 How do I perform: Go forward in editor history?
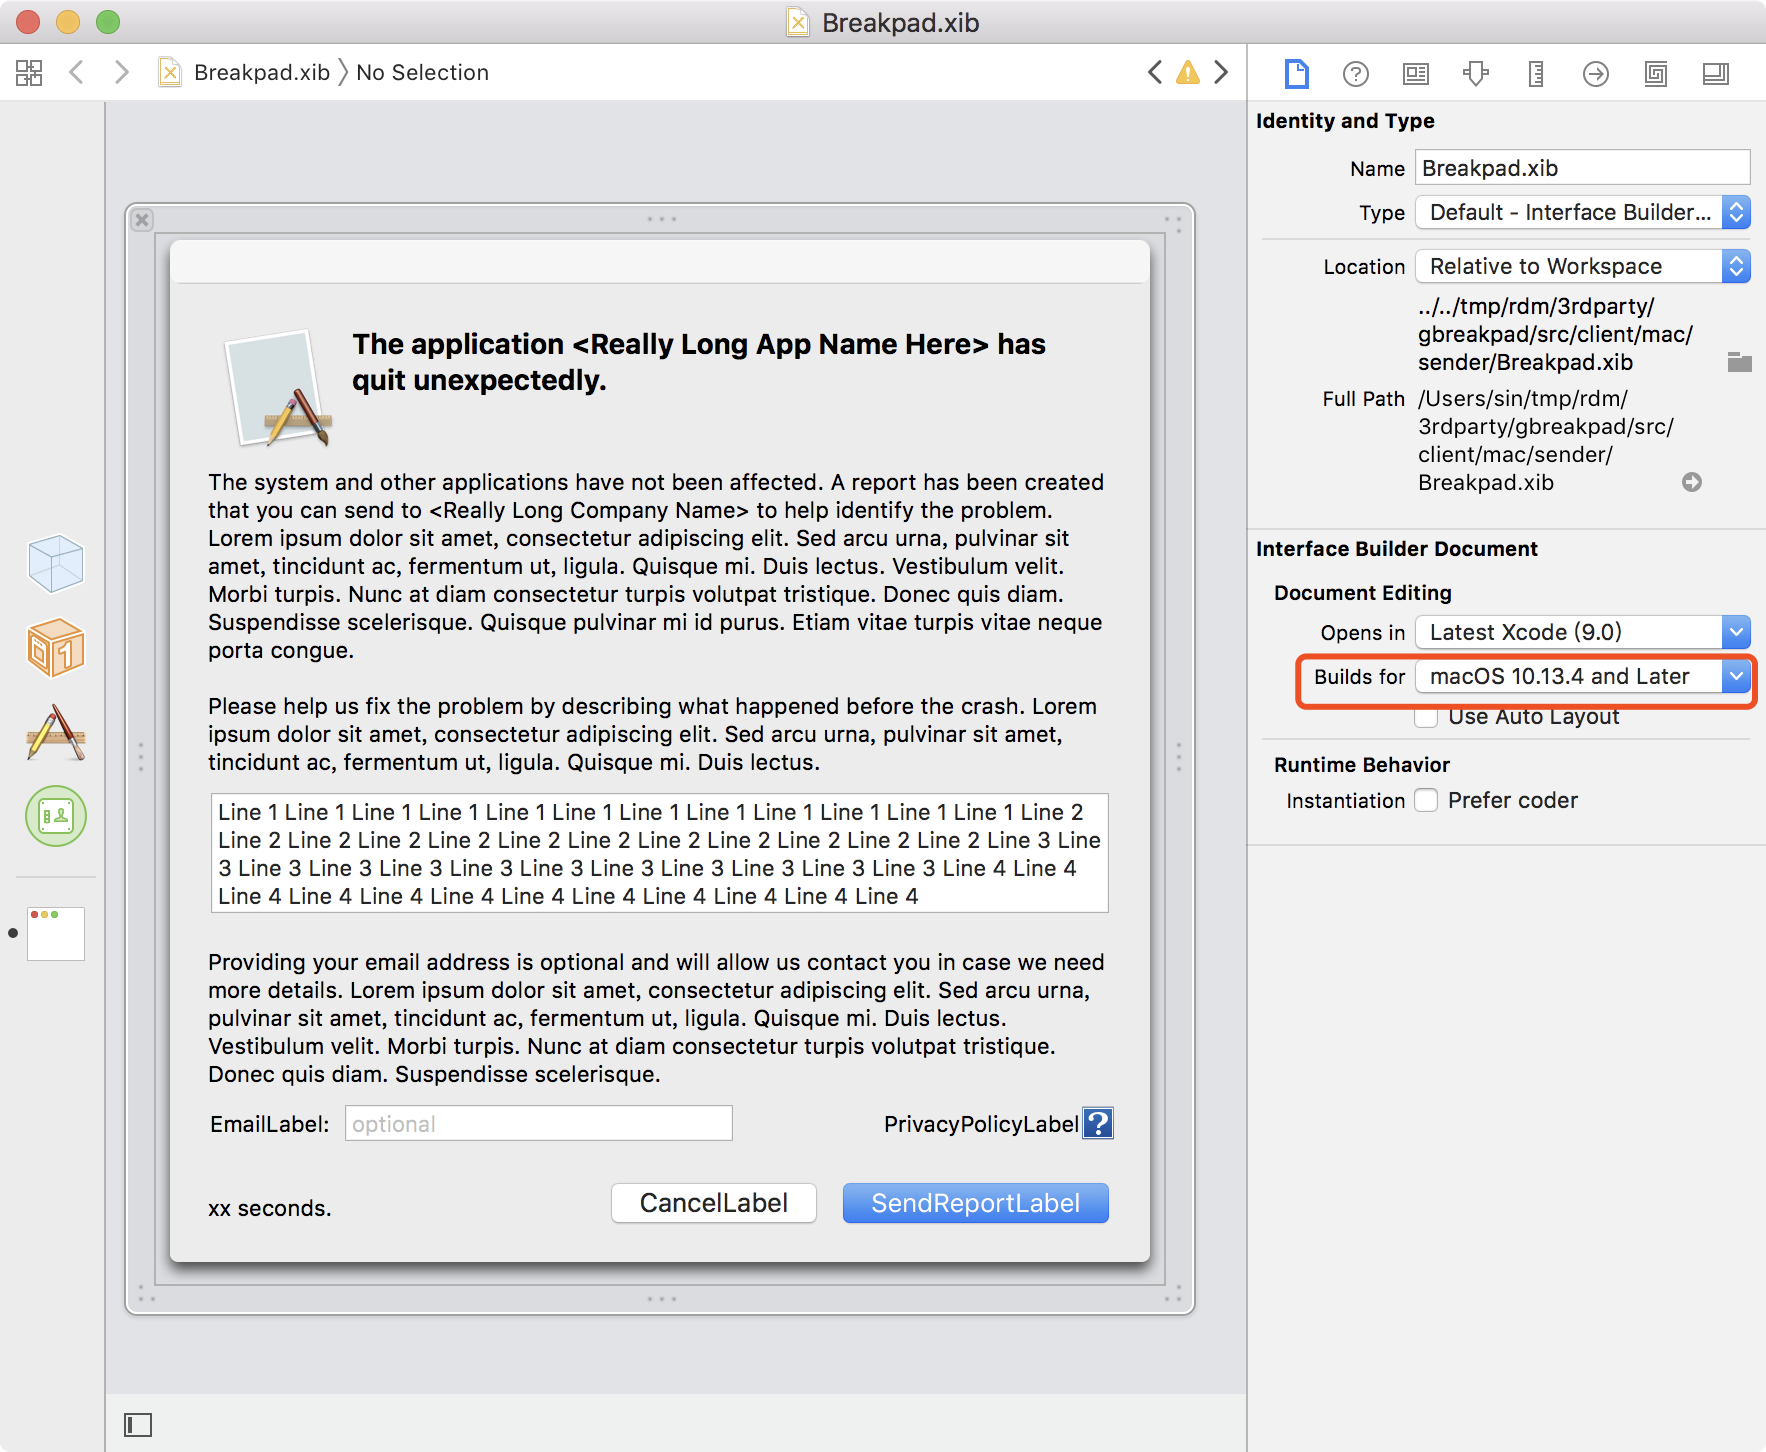coord(122,72)
